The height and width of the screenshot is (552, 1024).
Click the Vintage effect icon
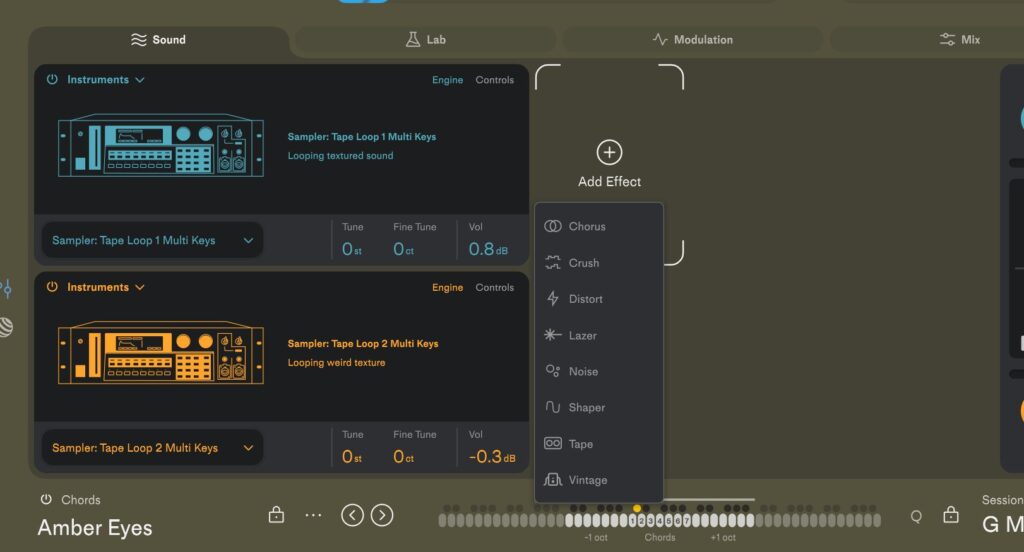552,480
